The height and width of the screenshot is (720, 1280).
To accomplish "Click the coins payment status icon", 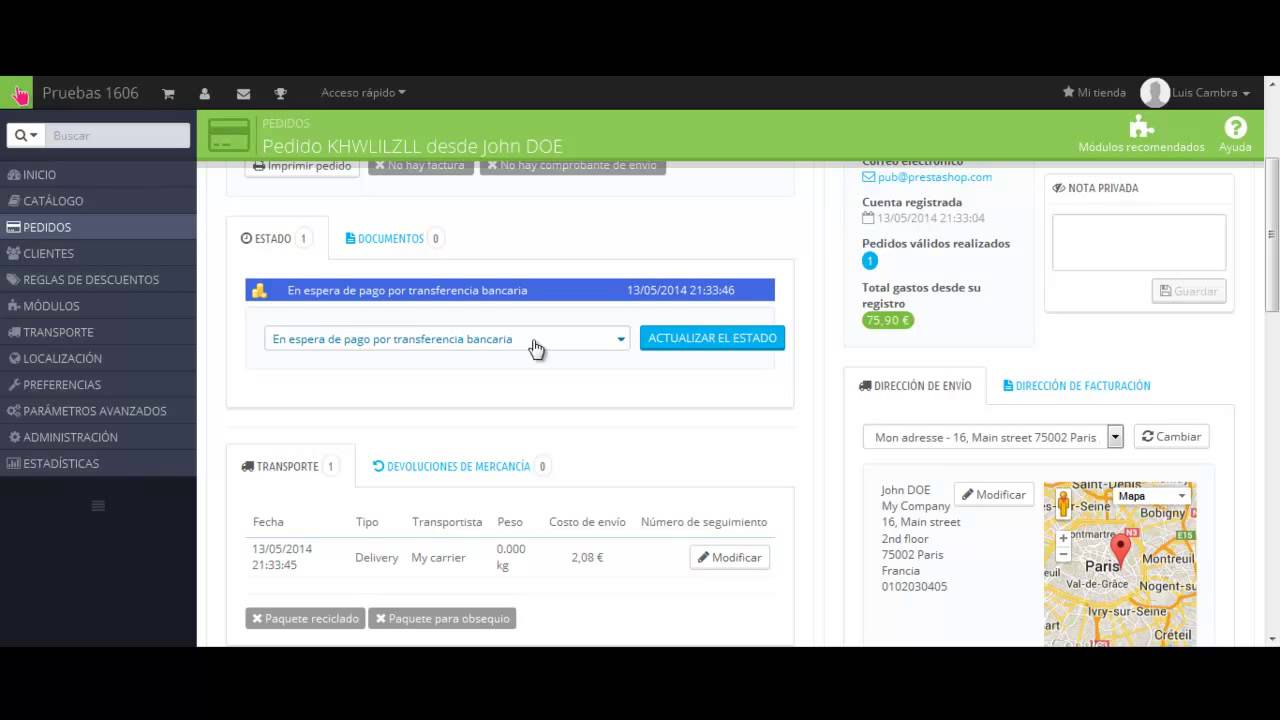I will (x=259, y=291).
